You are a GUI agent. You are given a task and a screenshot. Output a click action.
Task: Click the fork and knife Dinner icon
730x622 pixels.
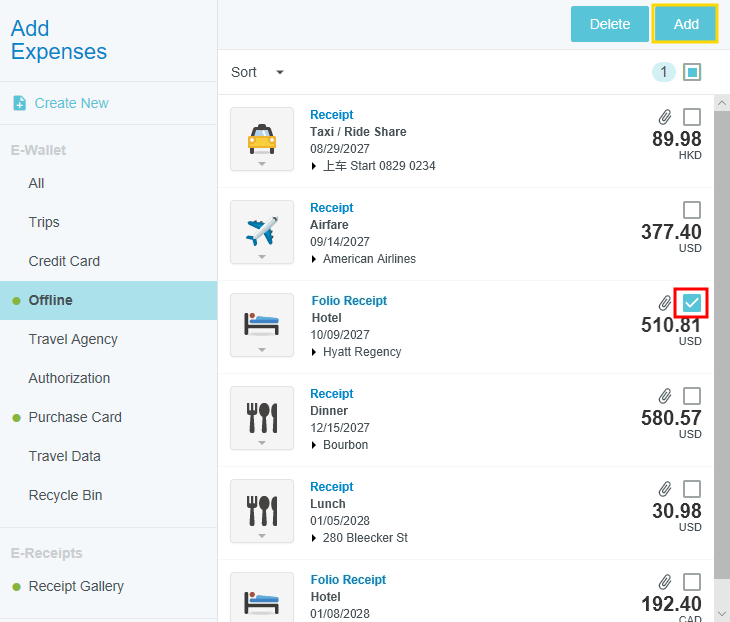pyautogui.click(x=261, y=417)
